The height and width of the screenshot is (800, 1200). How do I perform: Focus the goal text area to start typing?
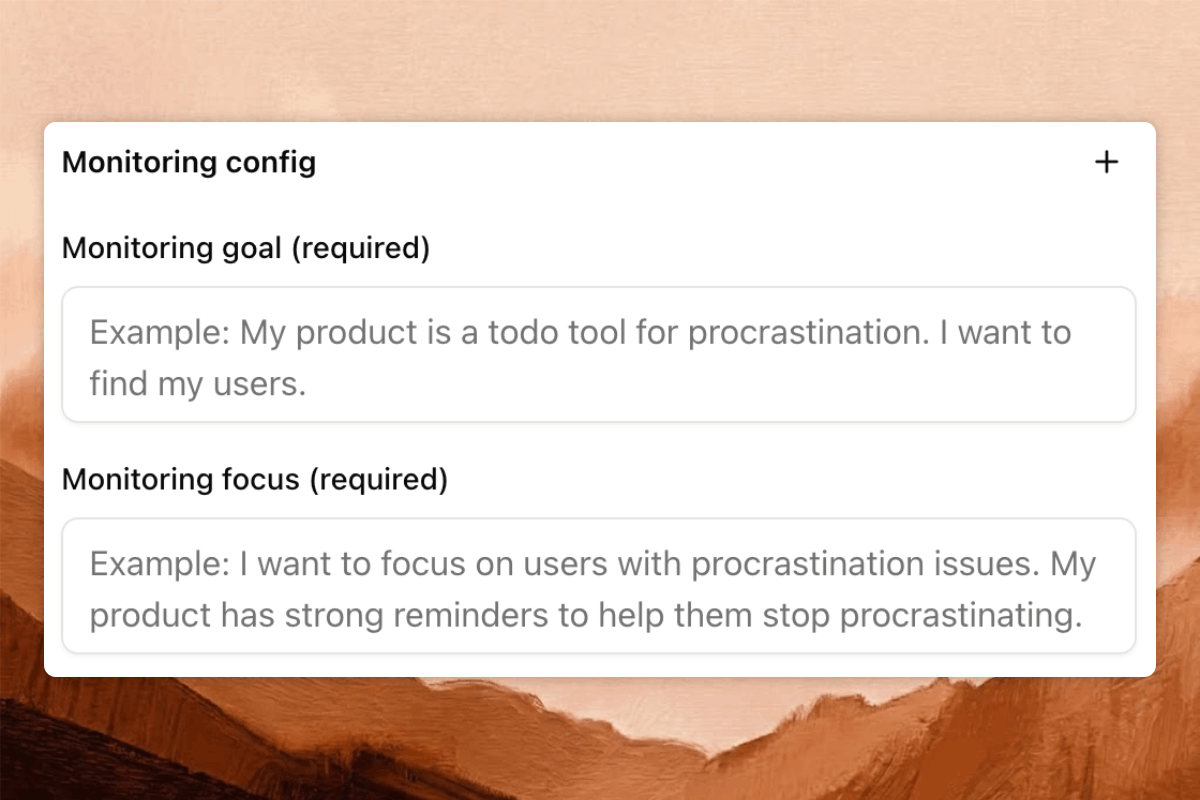pos(600,355)
